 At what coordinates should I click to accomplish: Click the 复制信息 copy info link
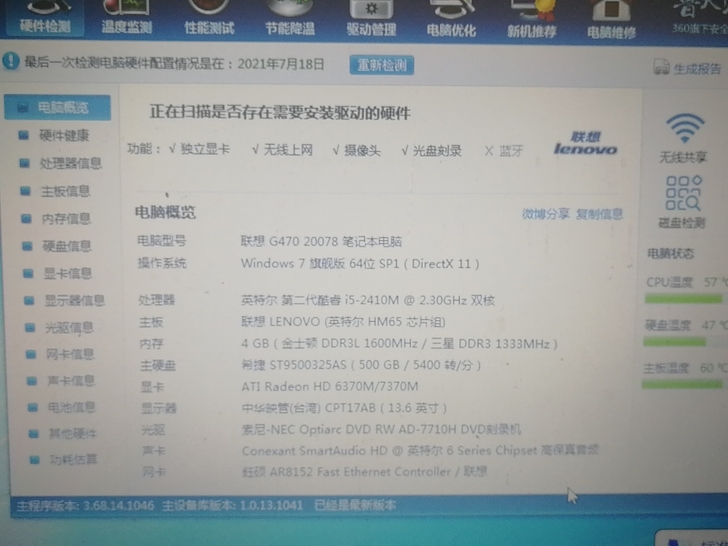pyautogui.click(x=599, y=214)
